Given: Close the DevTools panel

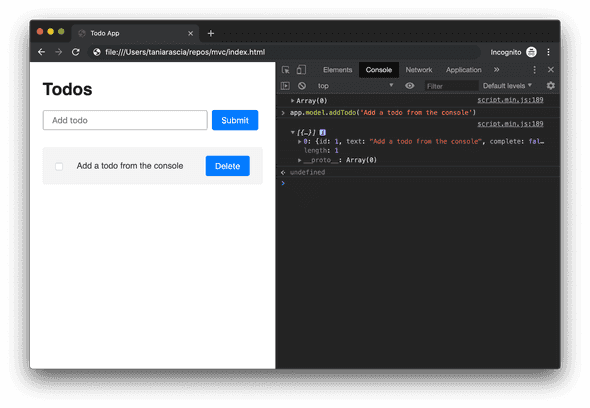Looking at the screenshot, I should coord(551,70).
